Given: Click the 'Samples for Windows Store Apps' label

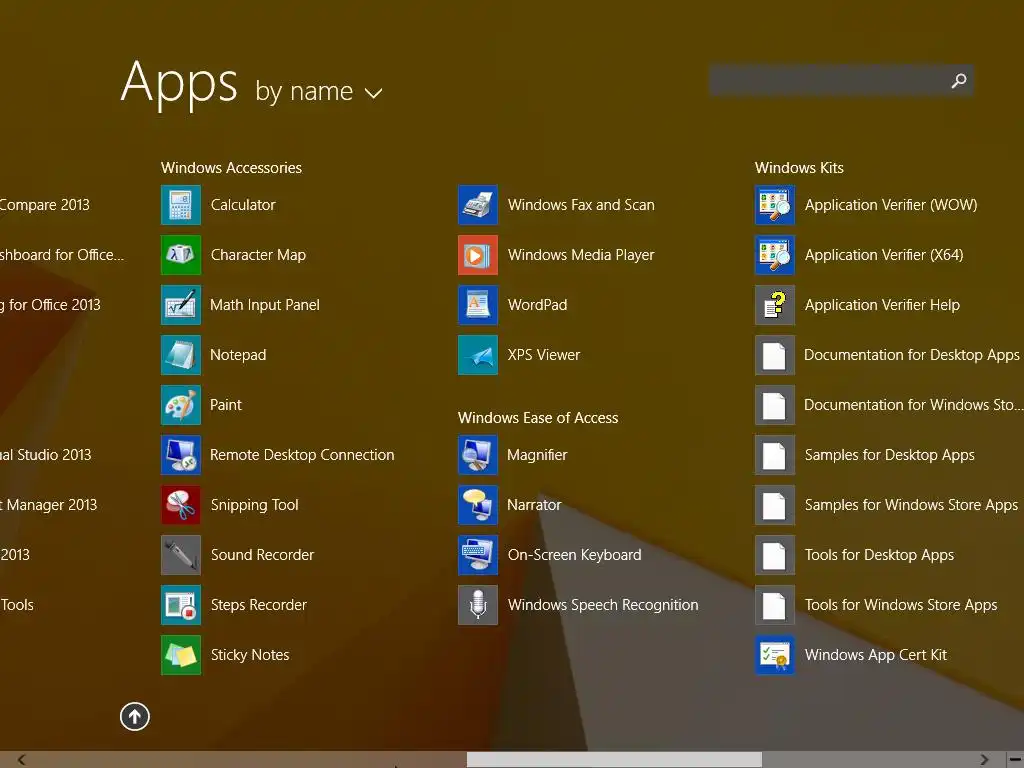Looking at the screenshot, I should point(911,505).
